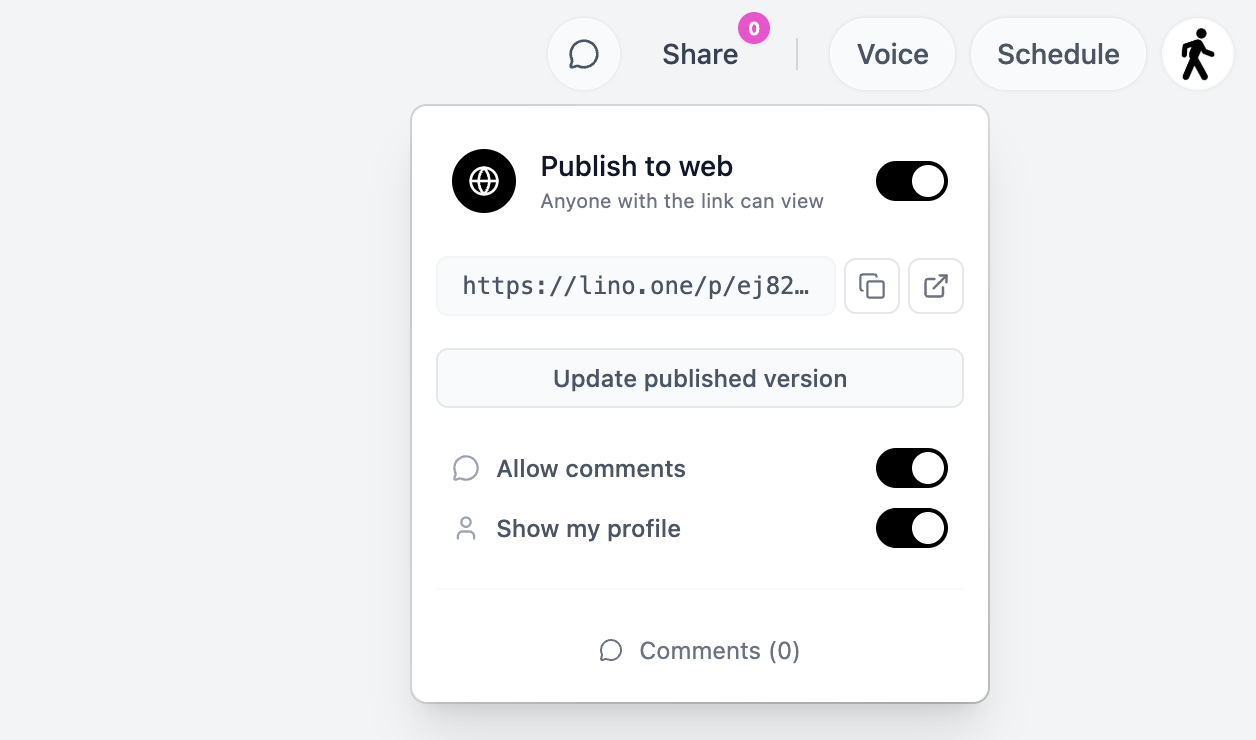Disable the Publish to web switch

pos(911,181)
